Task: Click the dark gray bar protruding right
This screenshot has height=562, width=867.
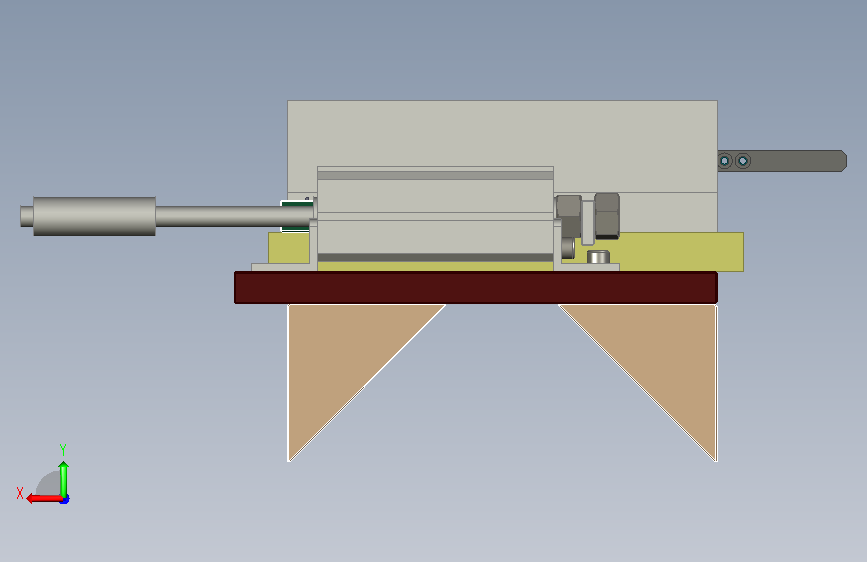Action: (782, 161)
